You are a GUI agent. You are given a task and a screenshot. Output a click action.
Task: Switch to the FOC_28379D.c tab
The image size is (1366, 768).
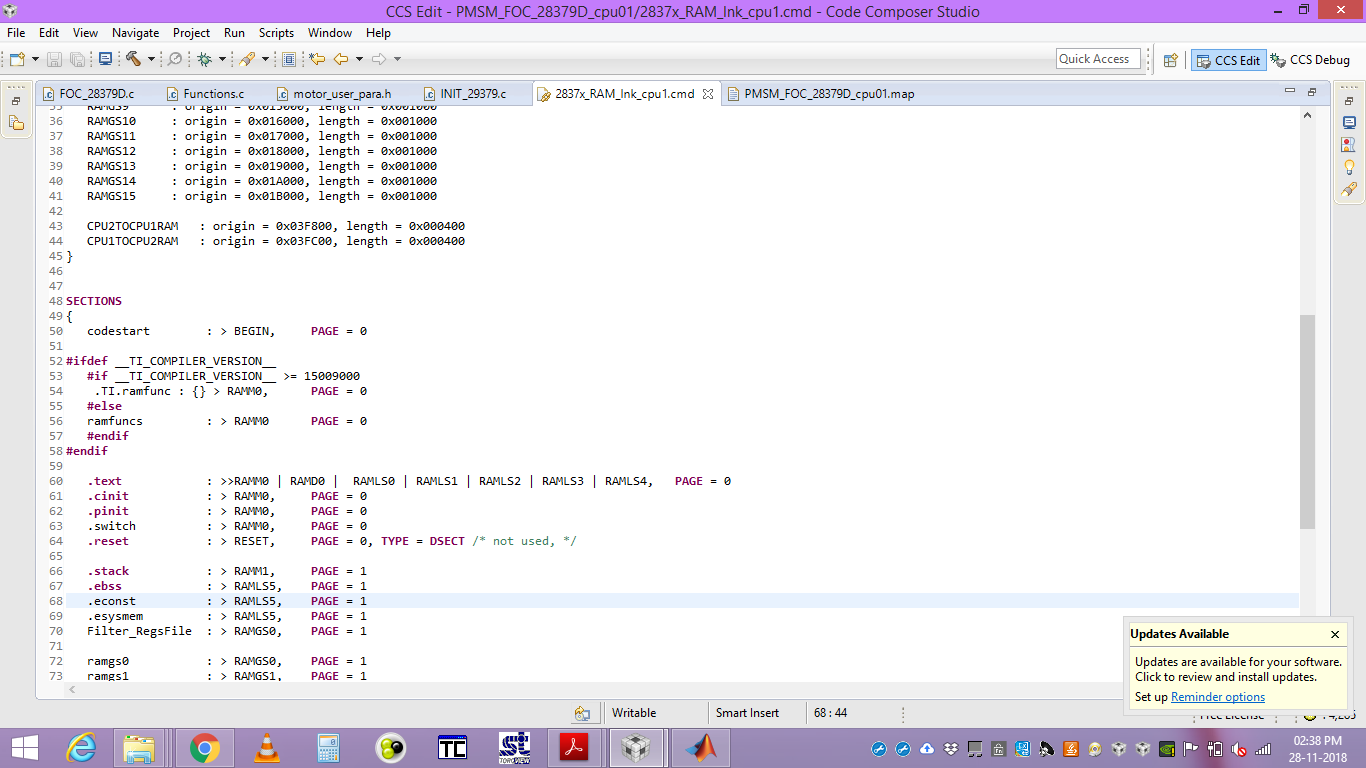[x=96, y=94]
